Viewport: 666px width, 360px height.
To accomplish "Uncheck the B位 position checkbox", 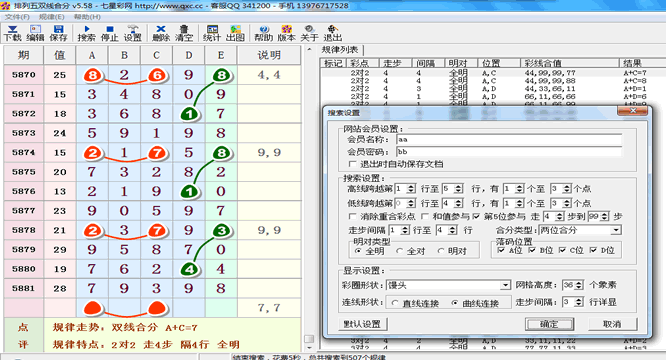I will coord(532,250).
